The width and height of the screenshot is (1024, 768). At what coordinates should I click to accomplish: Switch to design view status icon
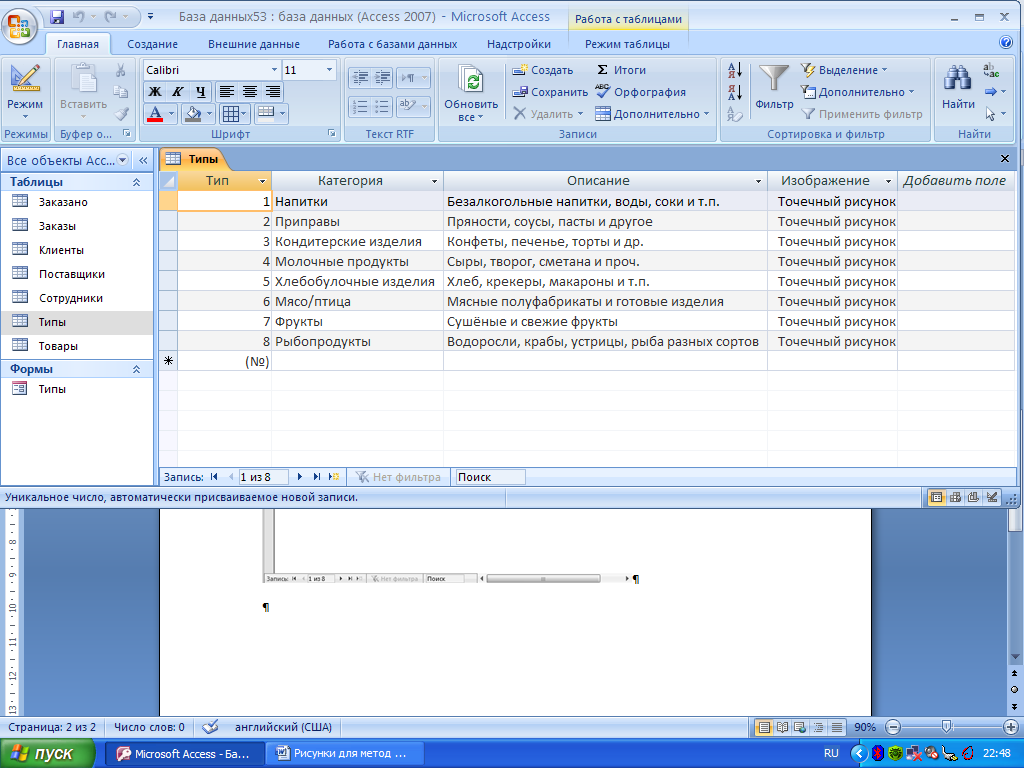(992, 498)
